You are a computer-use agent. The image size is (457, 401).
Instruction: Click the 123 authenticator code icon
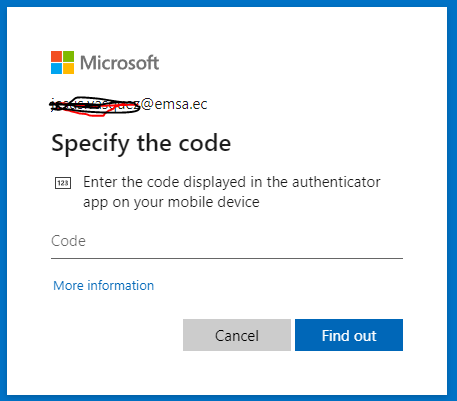(63, 183)
